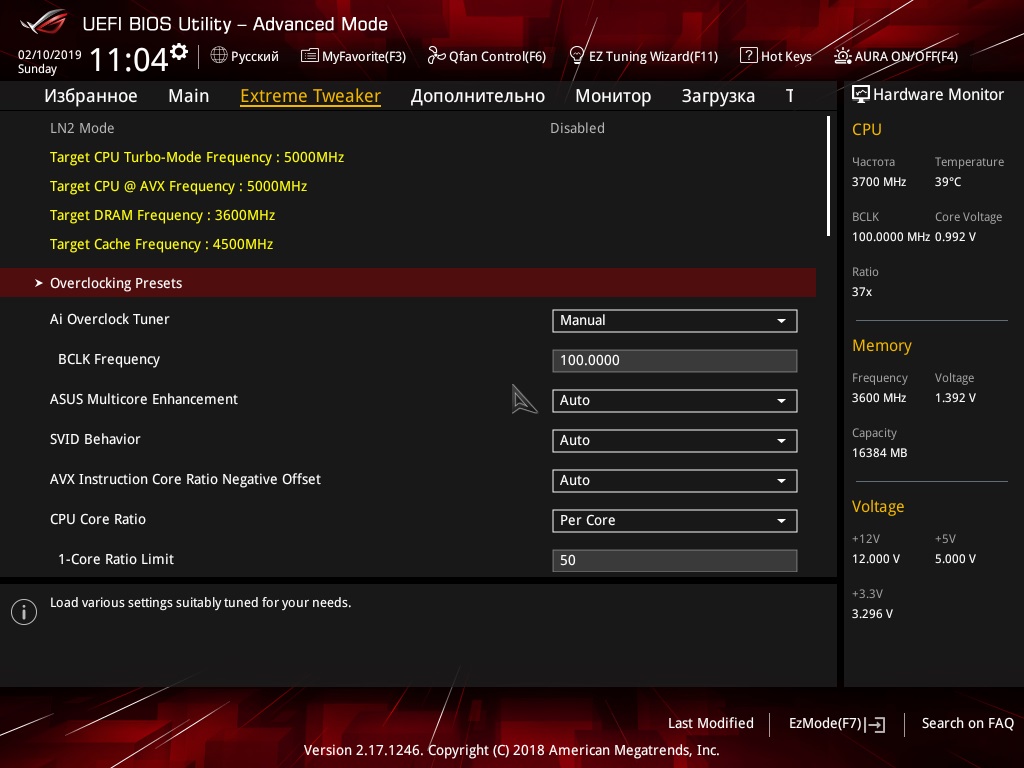Open the Hot Keys question mark icon

pos(748,56)
